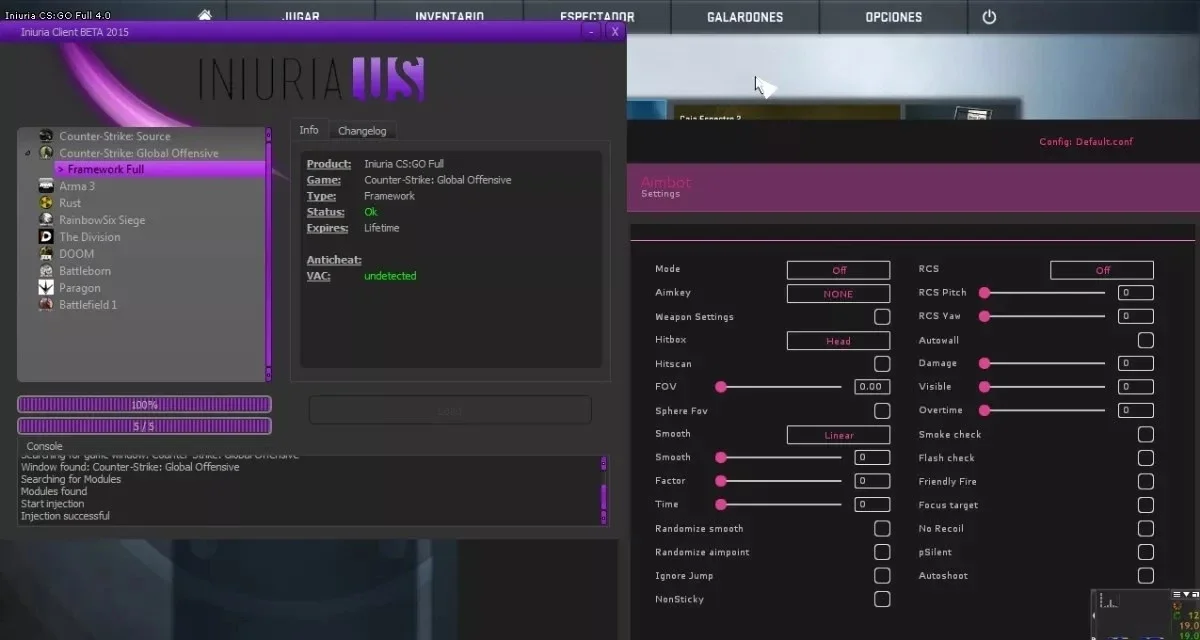Toggle Friendly Fire checkbox

(1146, 481)
